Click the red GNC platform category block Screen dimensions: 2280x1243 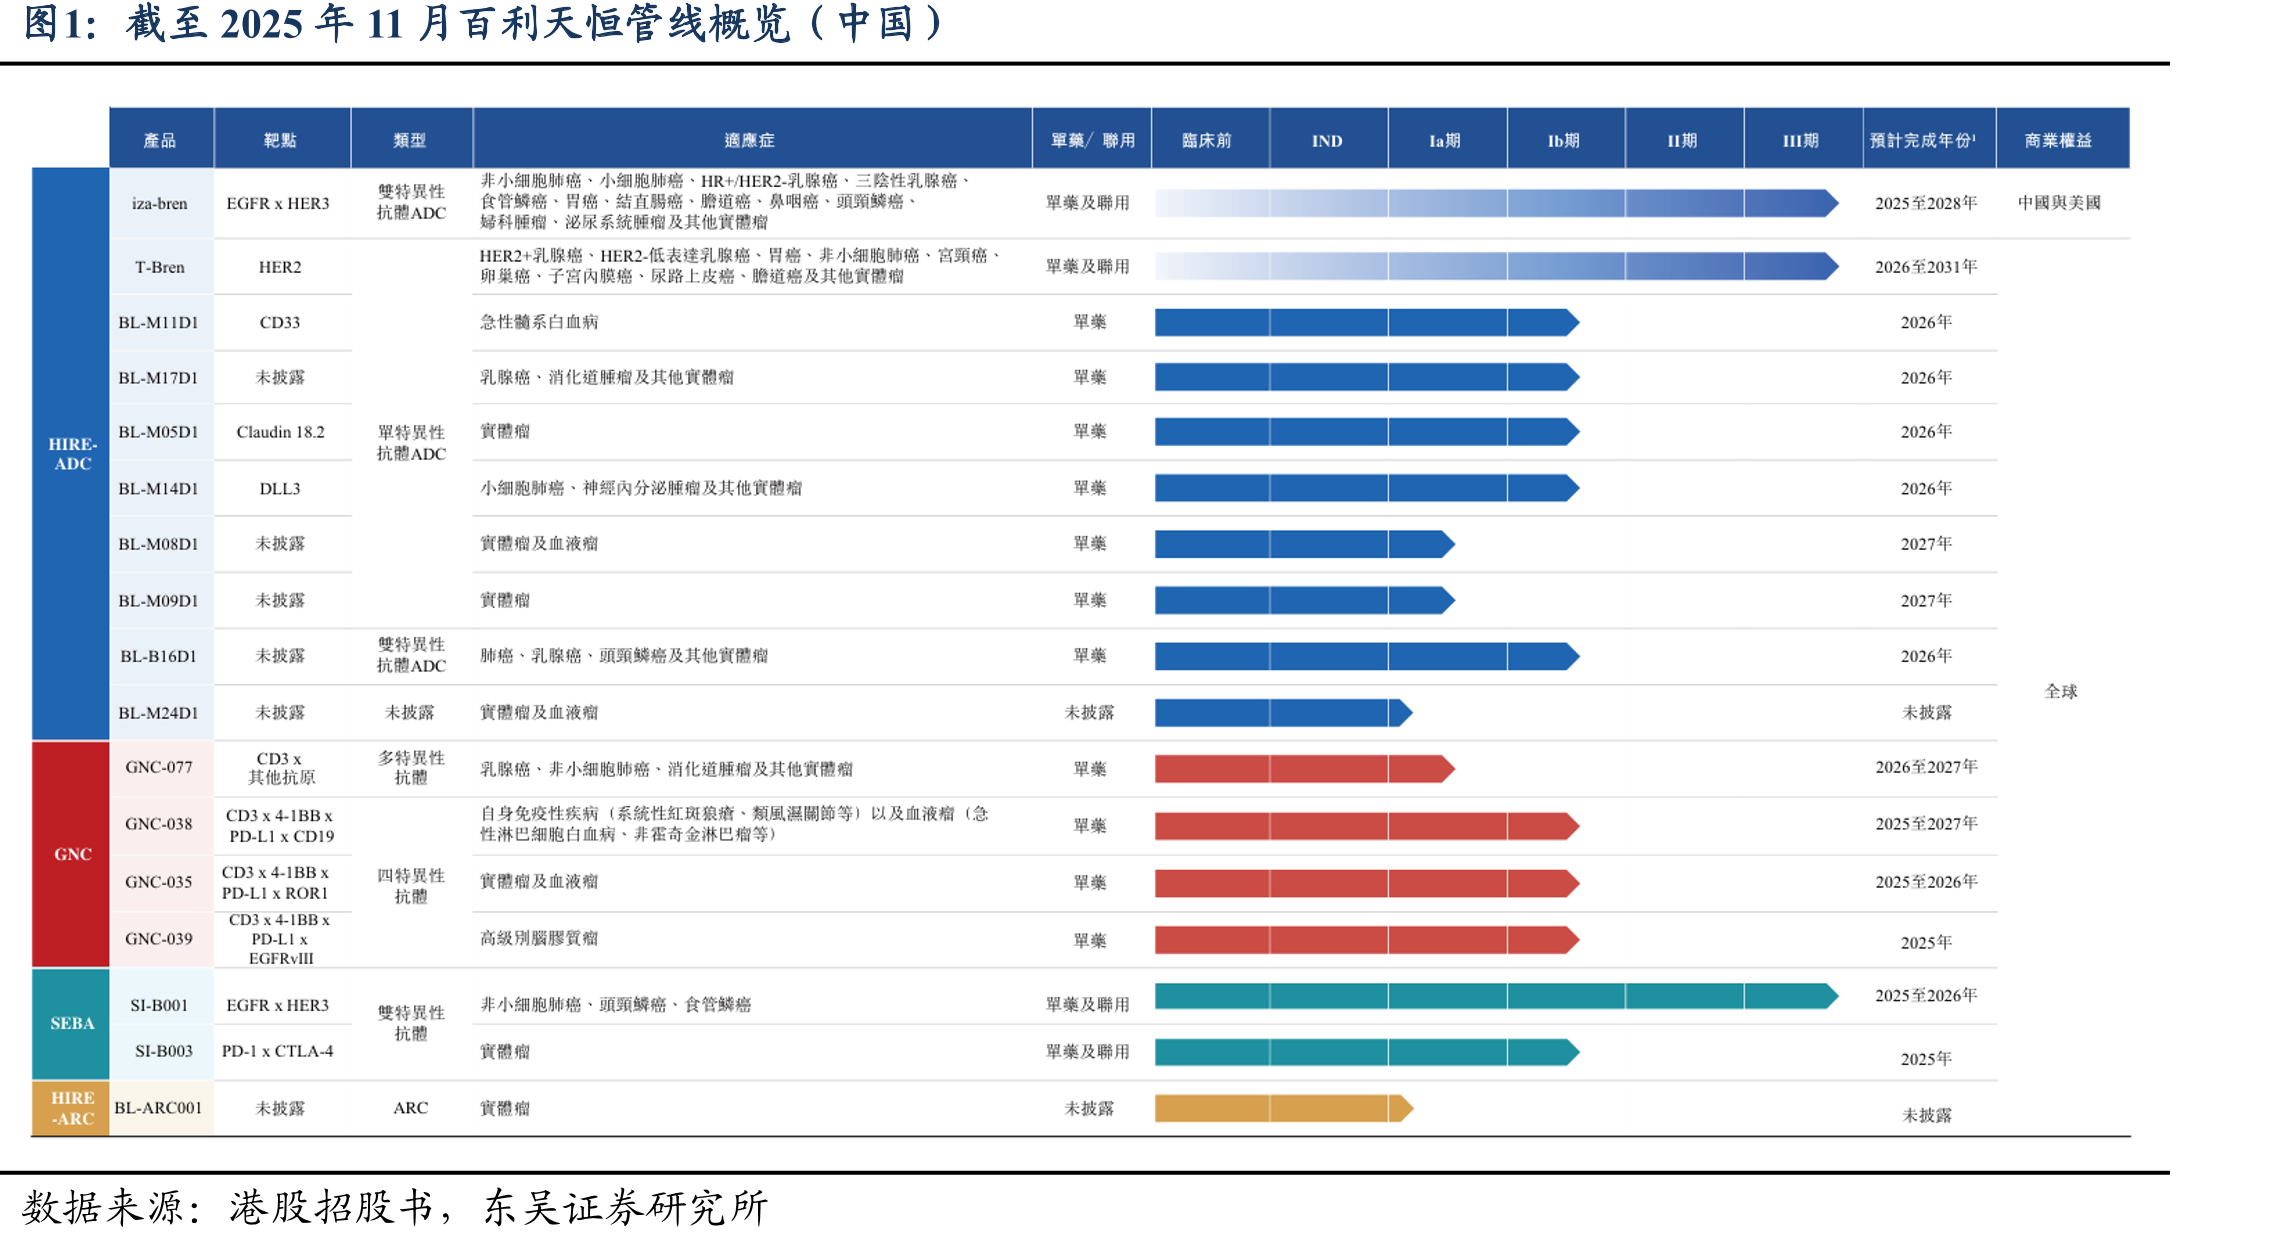[x=71, y=854]
